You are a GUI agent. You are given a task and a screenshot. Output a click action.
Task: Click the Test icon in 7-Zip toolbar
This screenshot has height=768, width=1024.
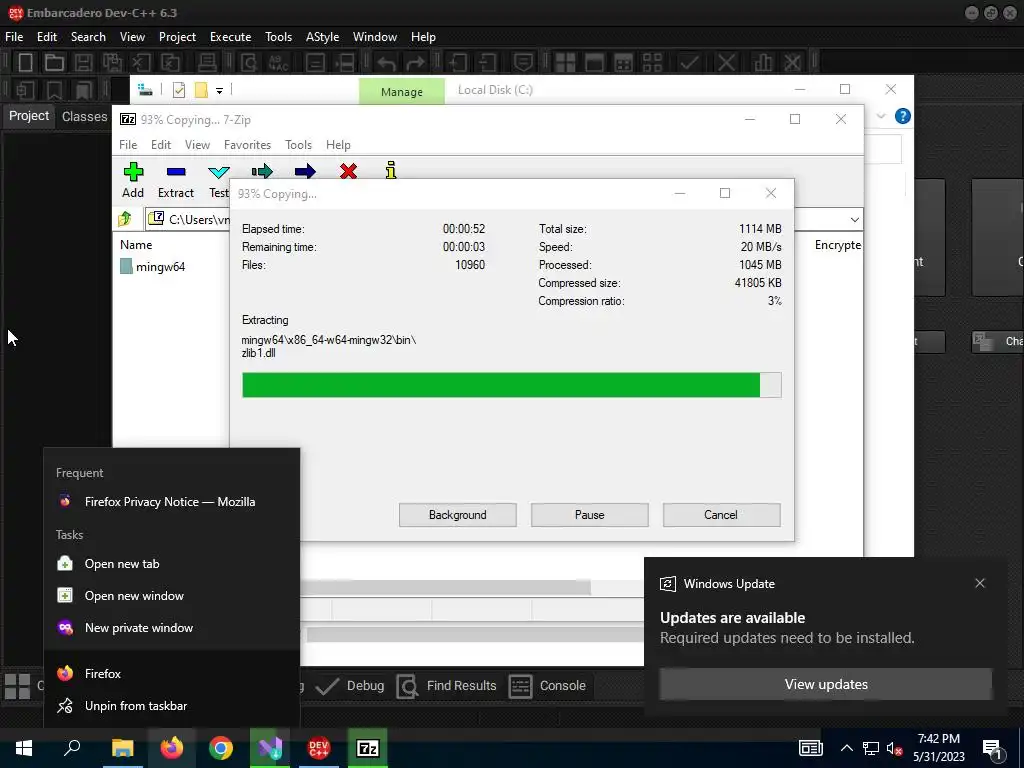[x=219, y=172]
